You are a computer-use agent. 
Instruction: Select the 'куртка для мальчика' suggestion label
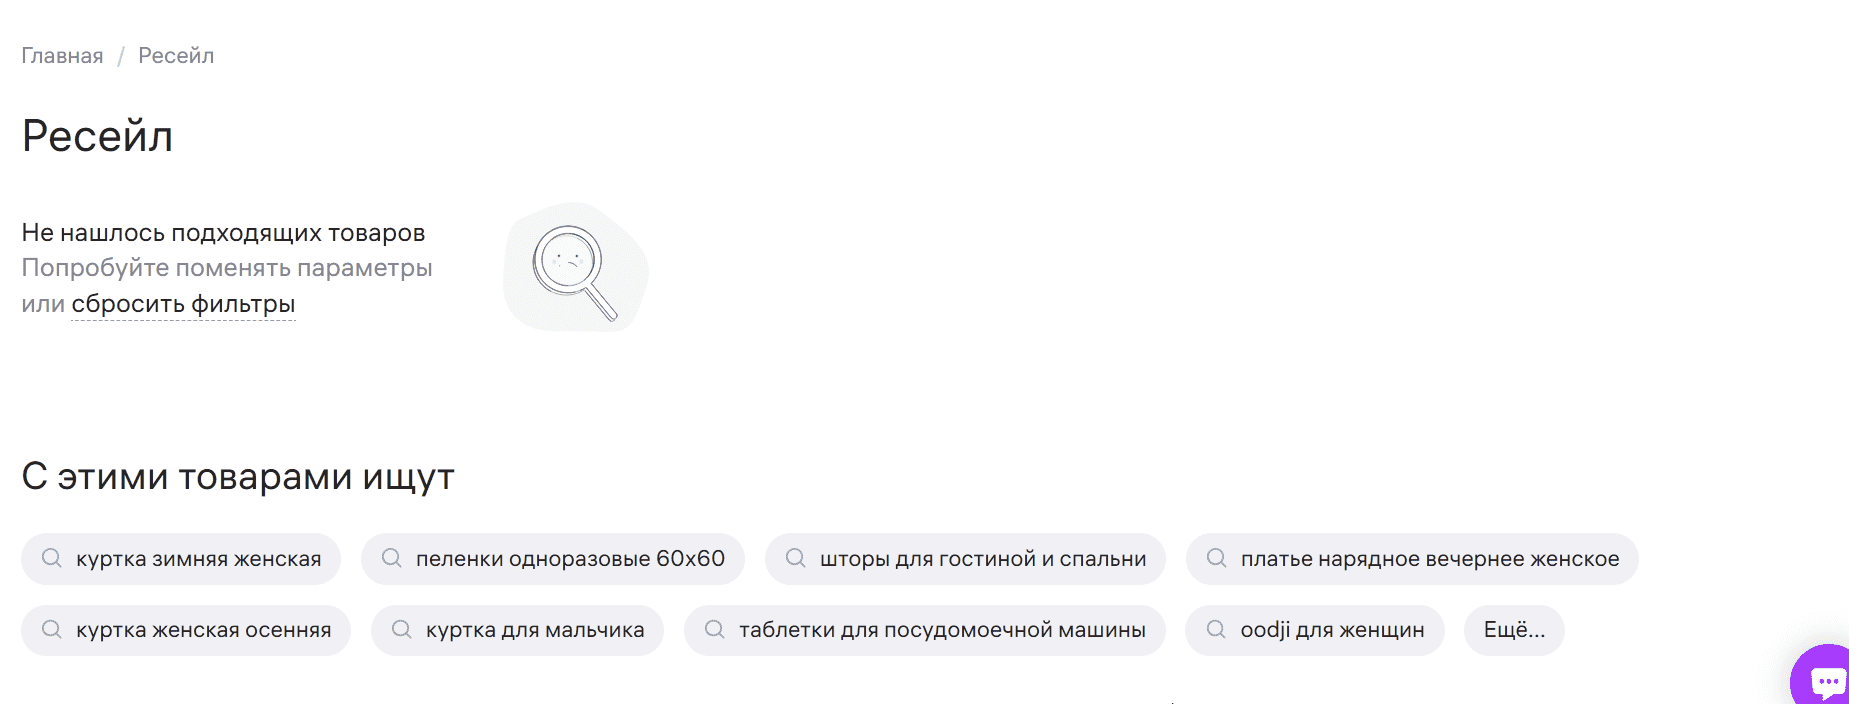coord(535,630)
